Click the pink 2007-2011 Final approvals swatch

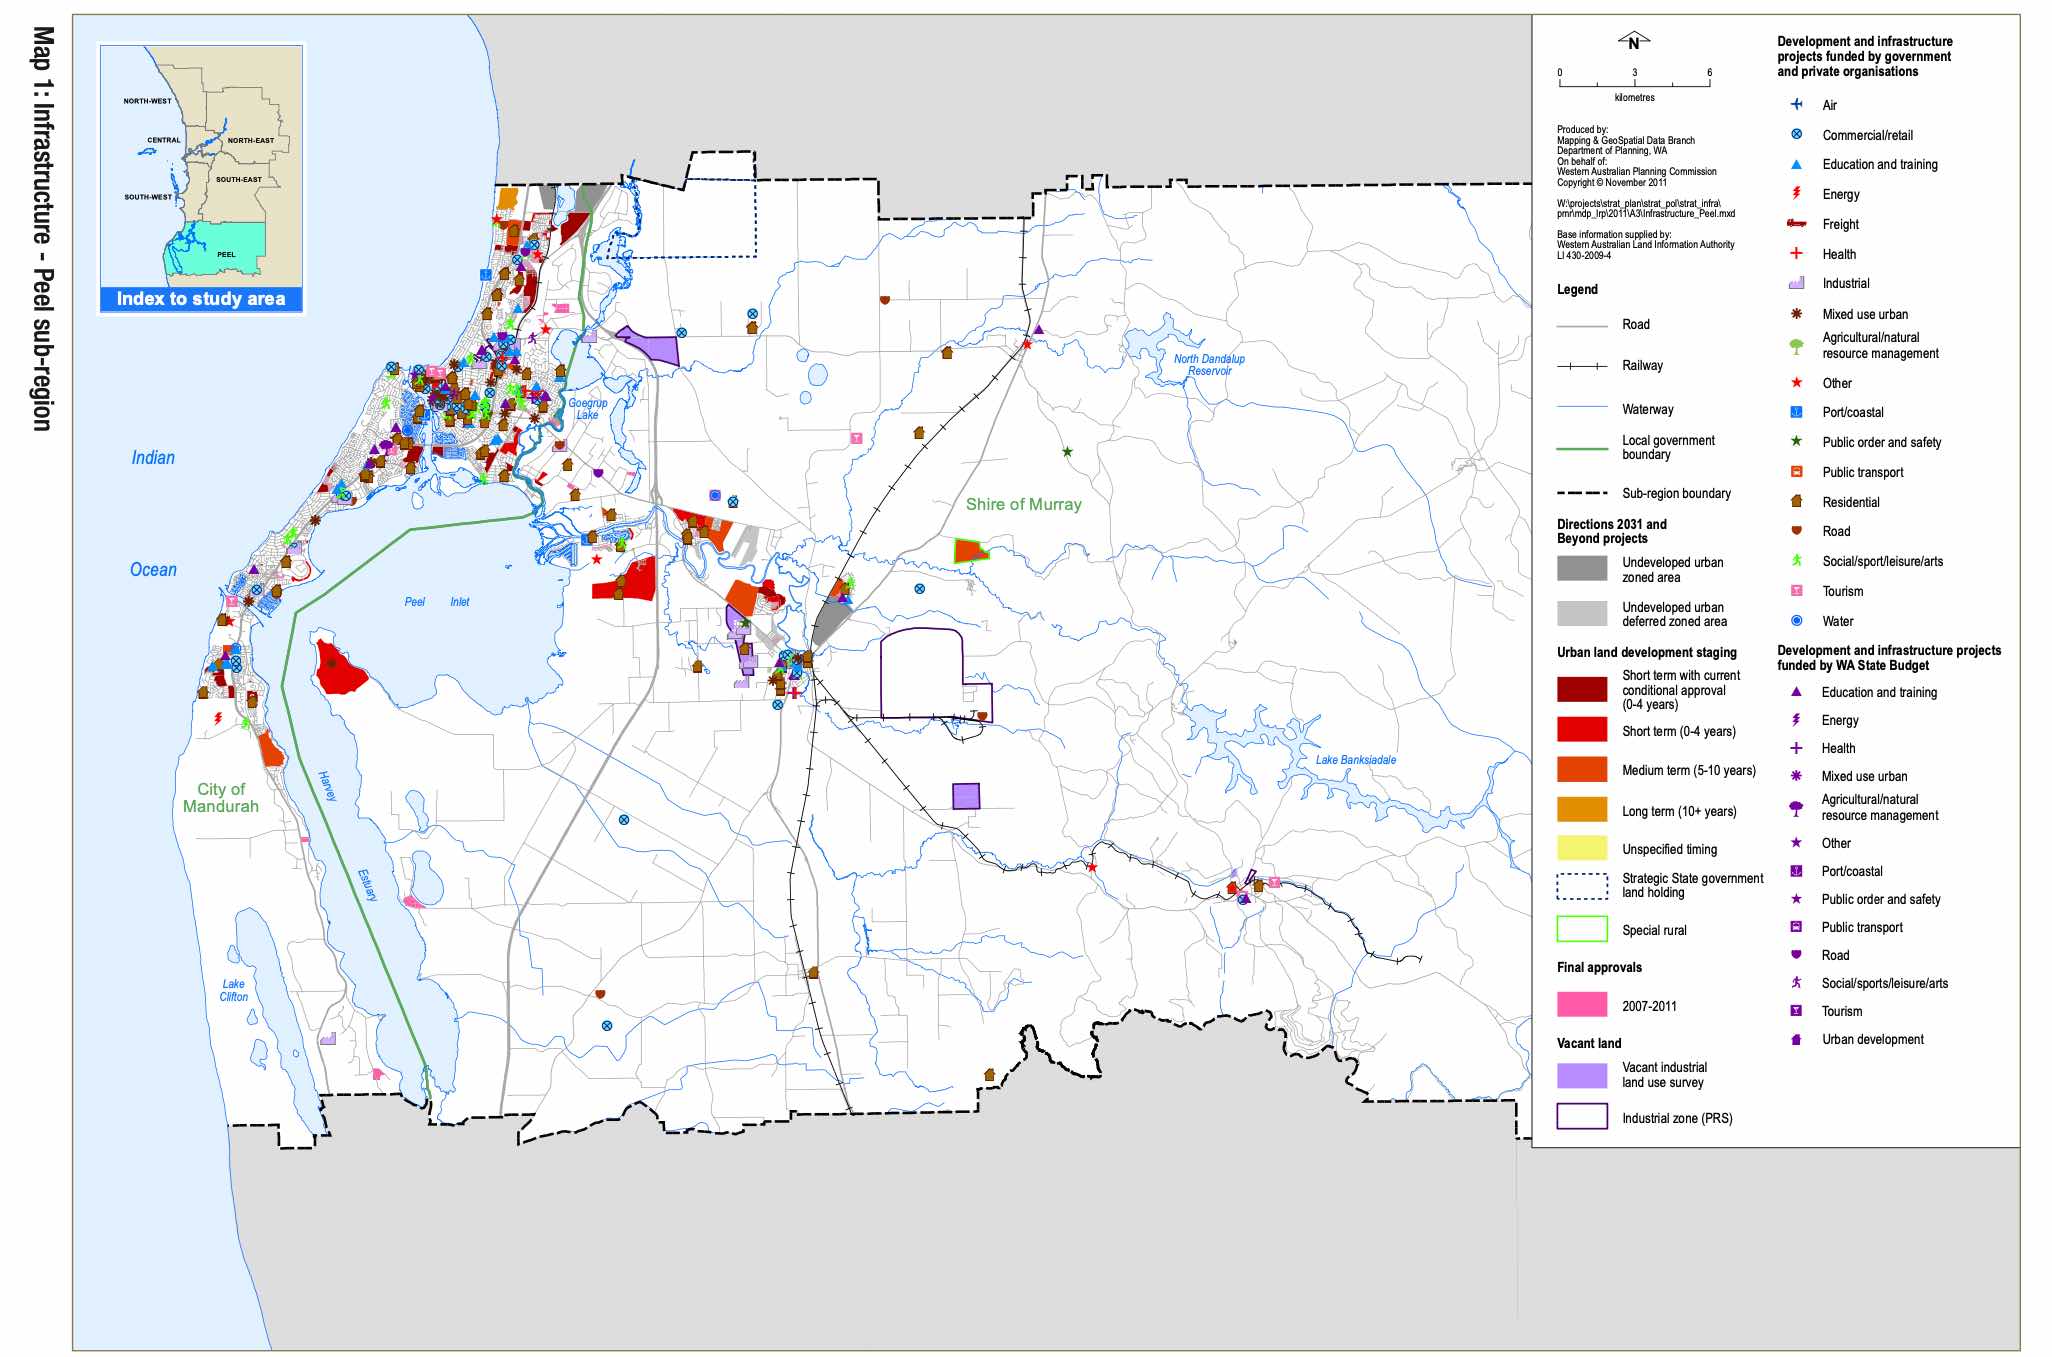click(x=1581, y=1005)
